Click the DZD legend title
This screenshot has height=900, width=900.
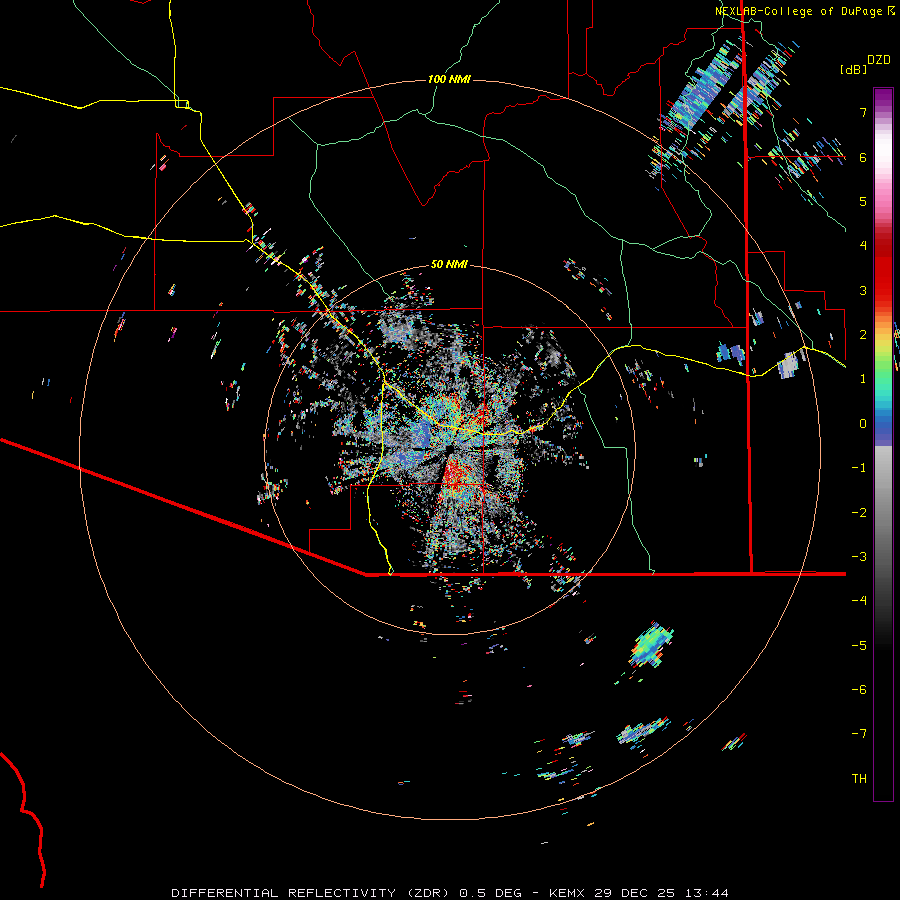point(879,60)
